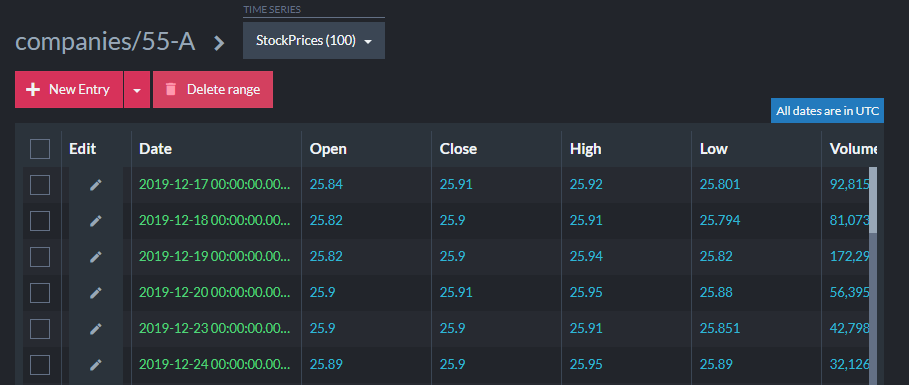Click the Volume column header
Screen dimensions: 909x385
[853, 149]
